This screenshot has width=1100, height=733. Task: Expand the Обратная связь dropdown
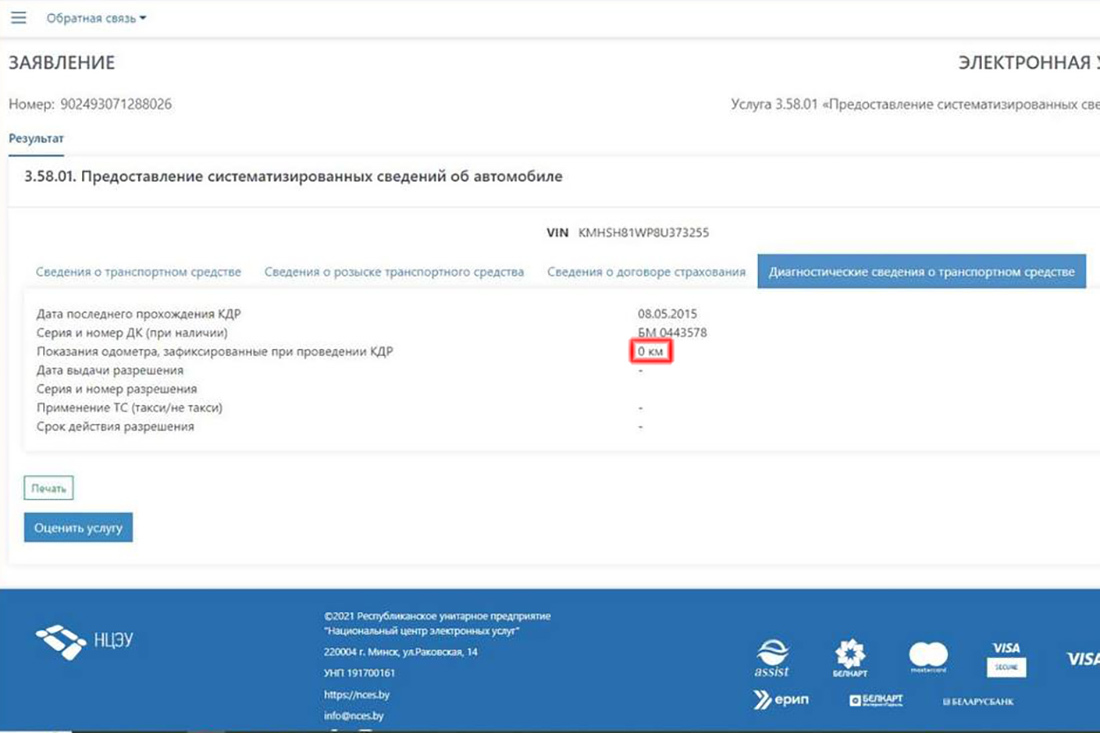pos(96,18)
